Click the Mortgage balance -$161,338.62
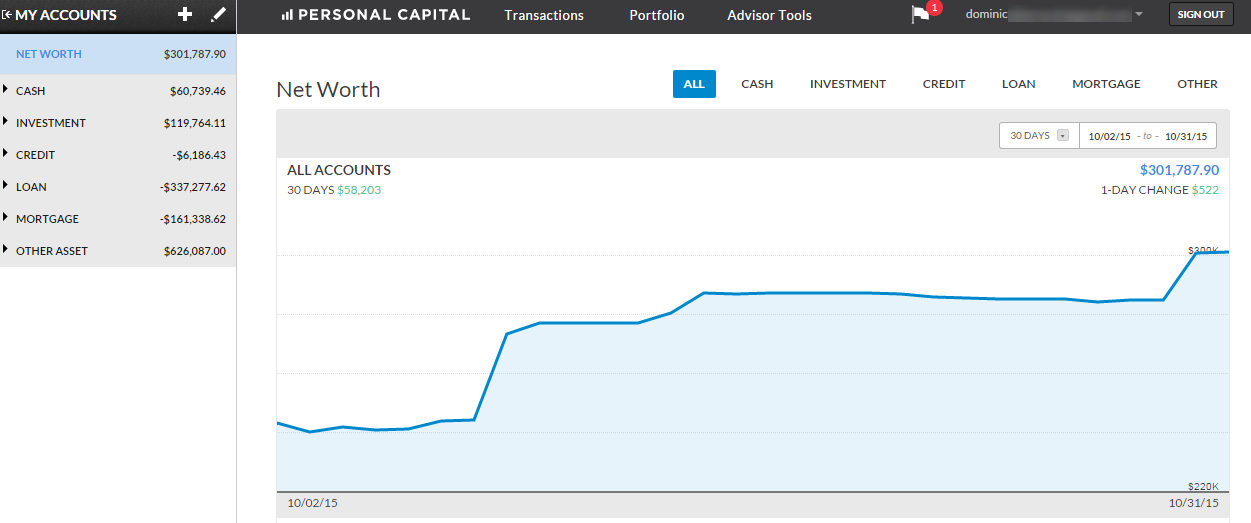The image size is (1251, 523). click(192, 219)
